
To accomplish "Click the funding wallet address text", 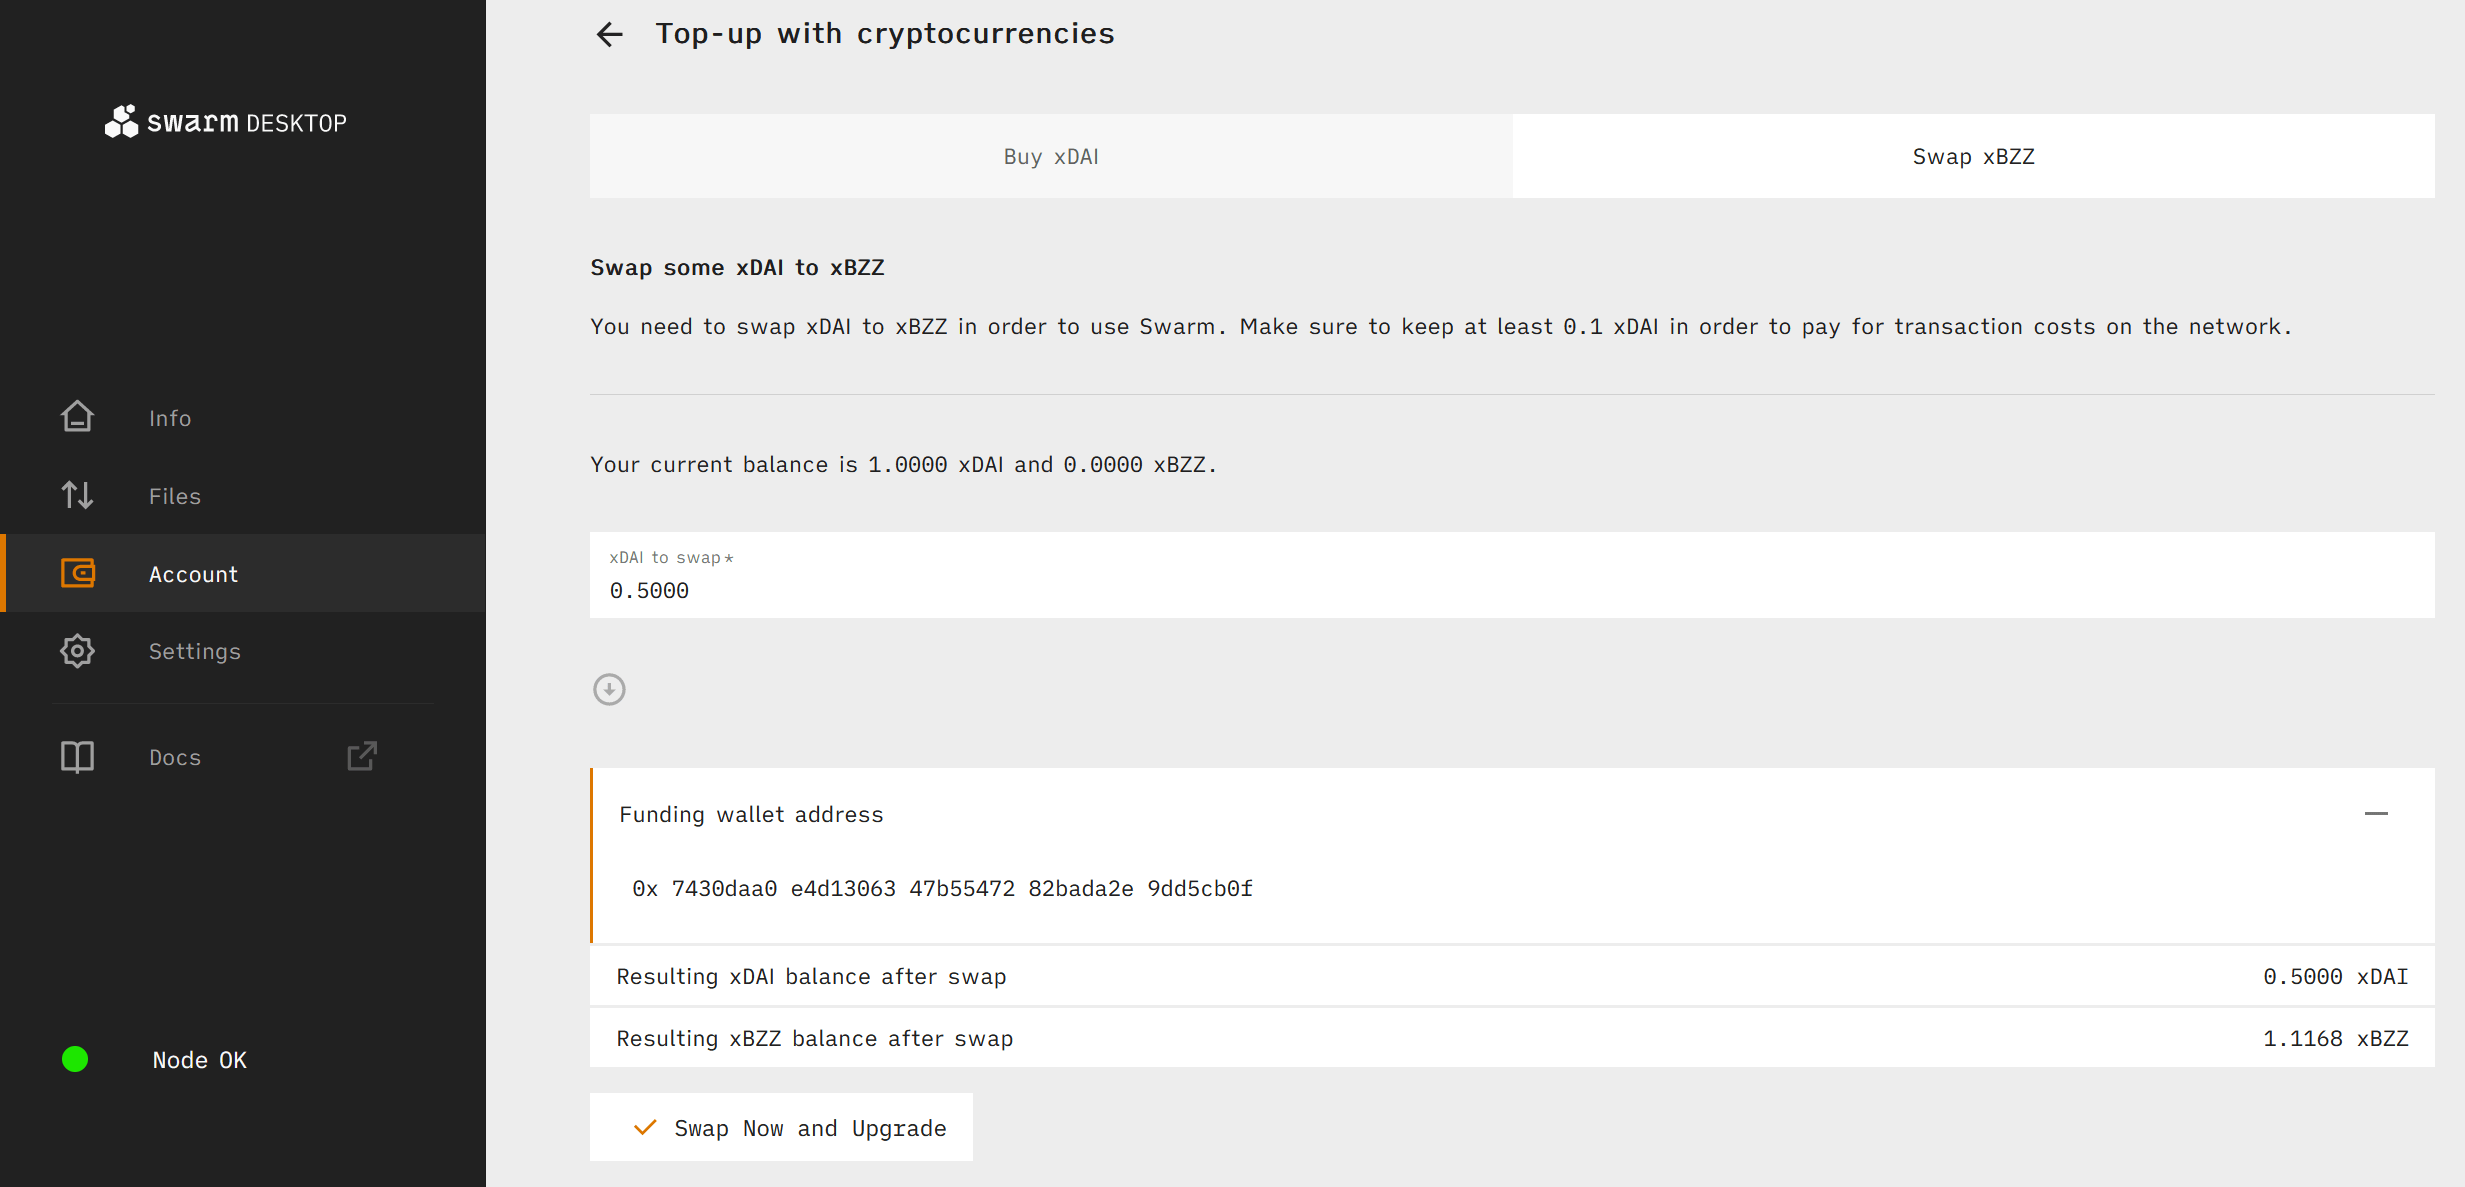I will coord(942,889).
